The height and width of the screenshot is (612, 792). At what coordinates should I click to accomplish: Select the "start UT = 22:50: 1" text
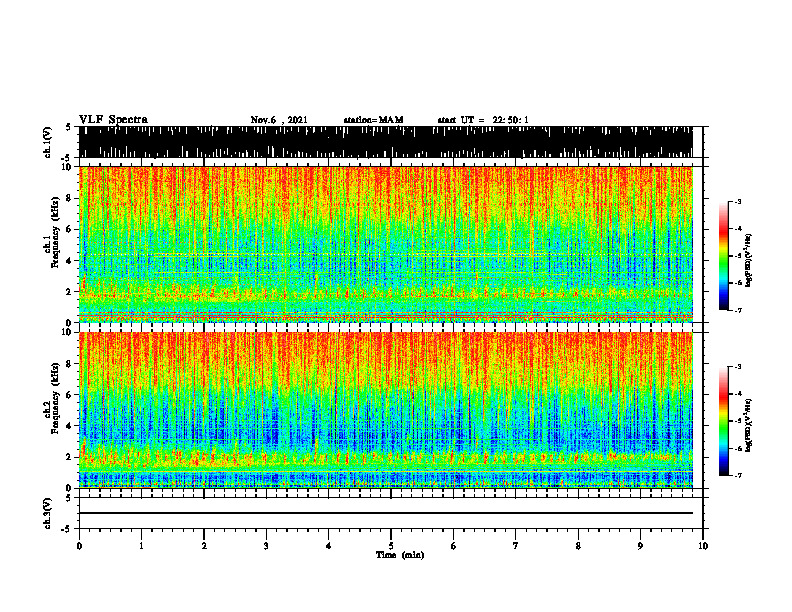483,120
